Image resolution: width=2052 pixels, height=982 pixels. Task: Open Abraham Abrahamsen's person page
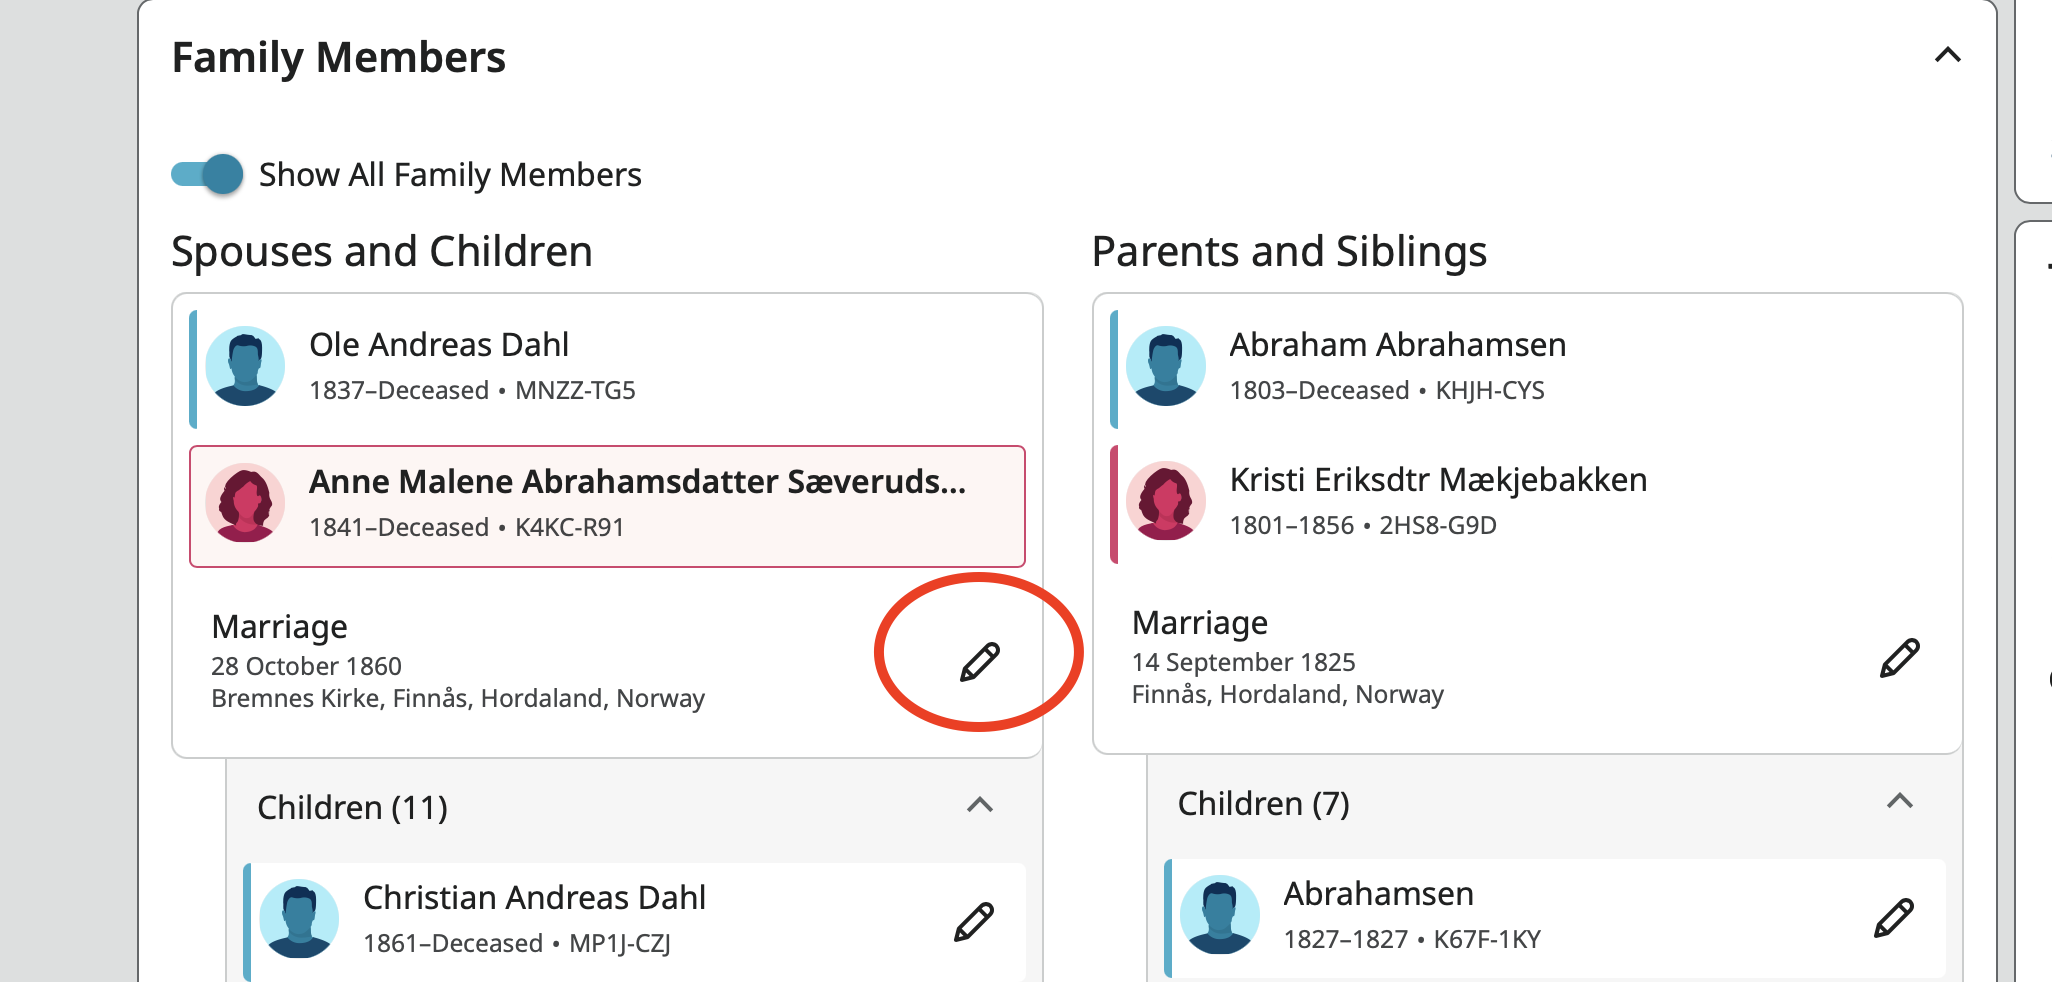click(1397, 345)
